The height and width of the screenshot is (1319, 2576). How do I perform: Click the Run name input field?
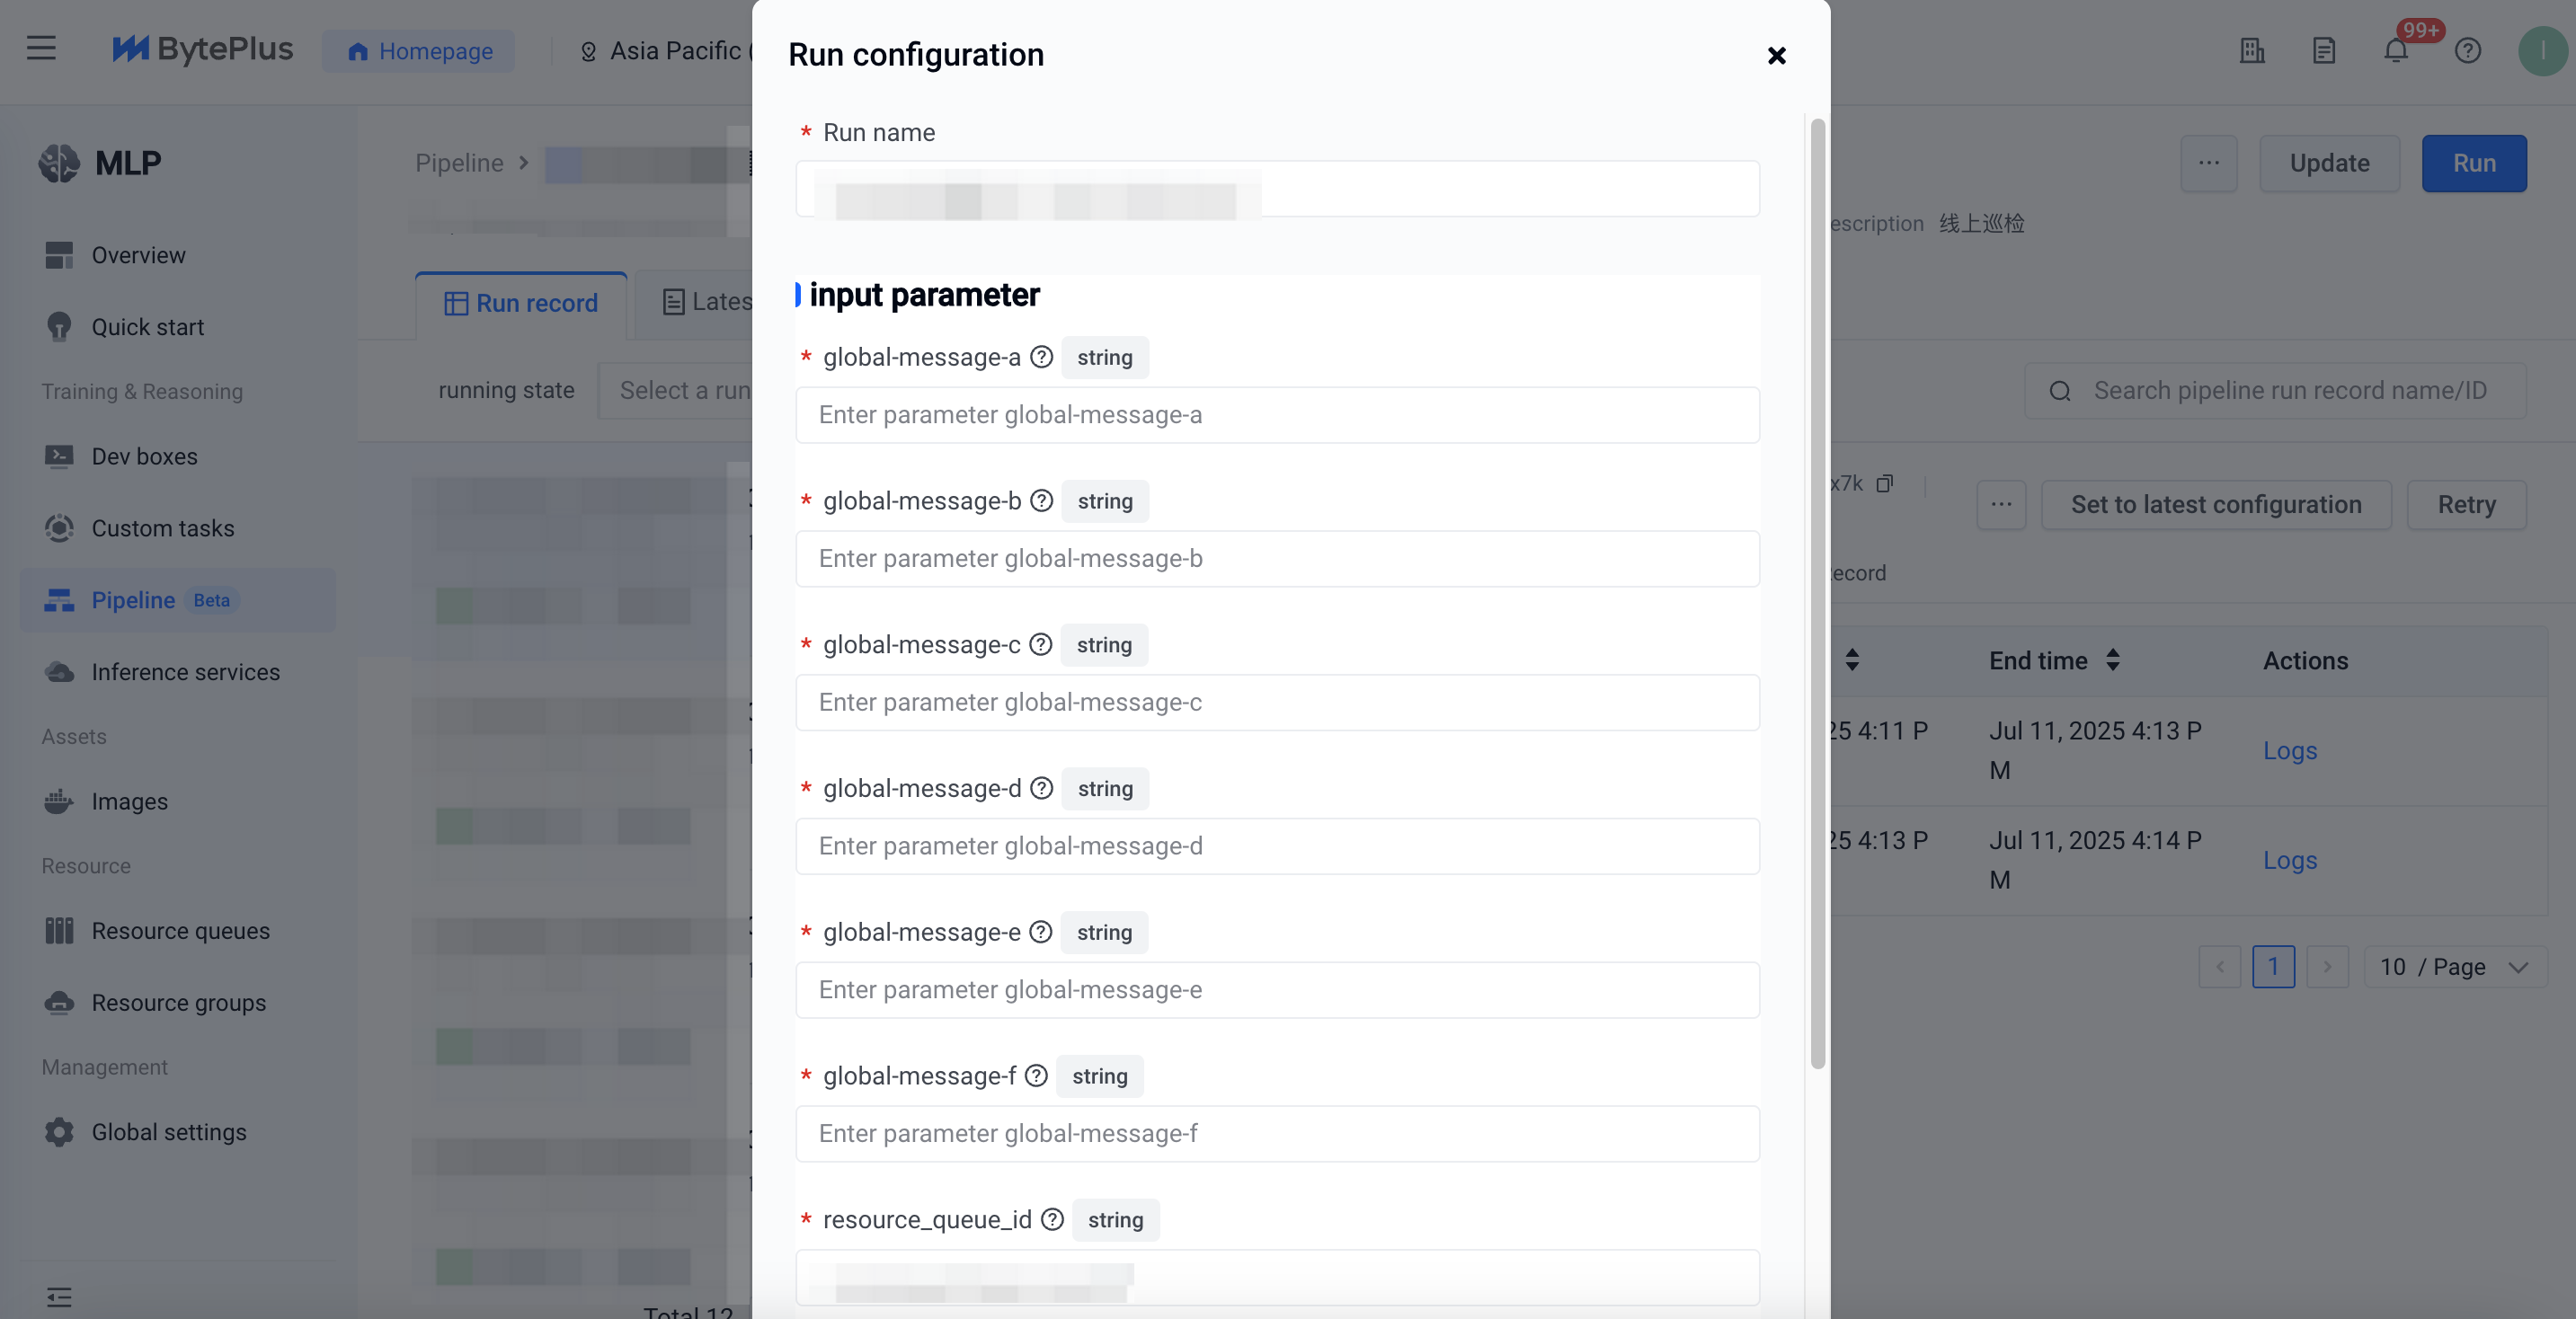point(1277,189)
